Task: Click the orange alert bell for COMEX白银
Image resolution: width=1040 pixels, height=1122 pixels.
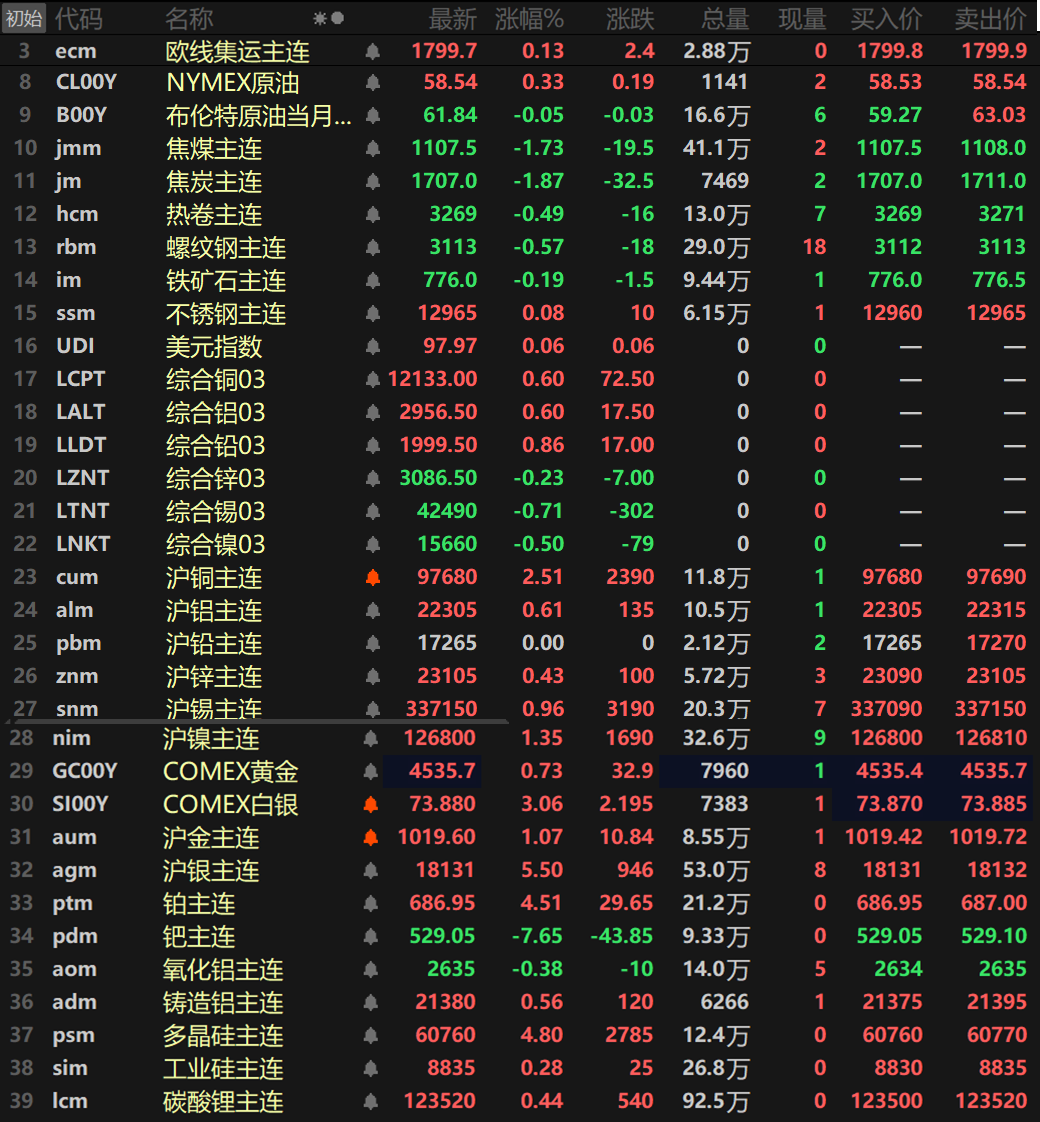Action: click(371, 804)
